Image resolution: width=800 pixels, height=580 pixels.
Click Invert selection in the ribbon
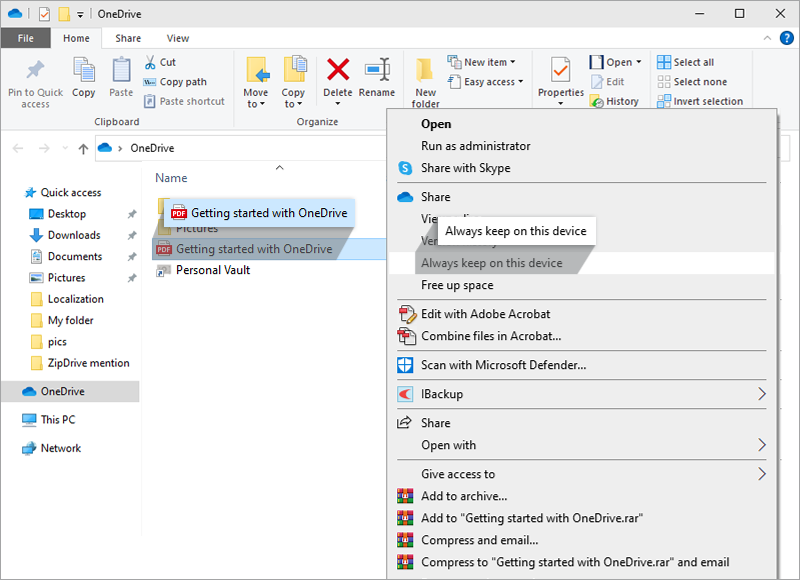[700, 101]
